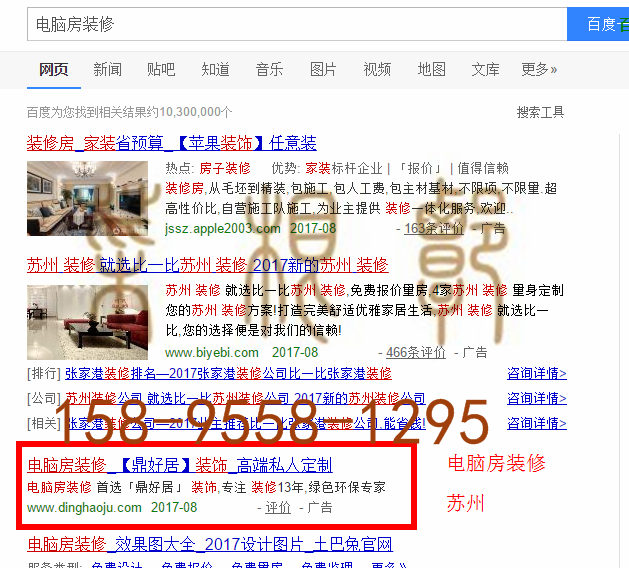Click the 广告 label in the biyebi result
This screenshot has height=568, width=629.
tap(475, 353)
